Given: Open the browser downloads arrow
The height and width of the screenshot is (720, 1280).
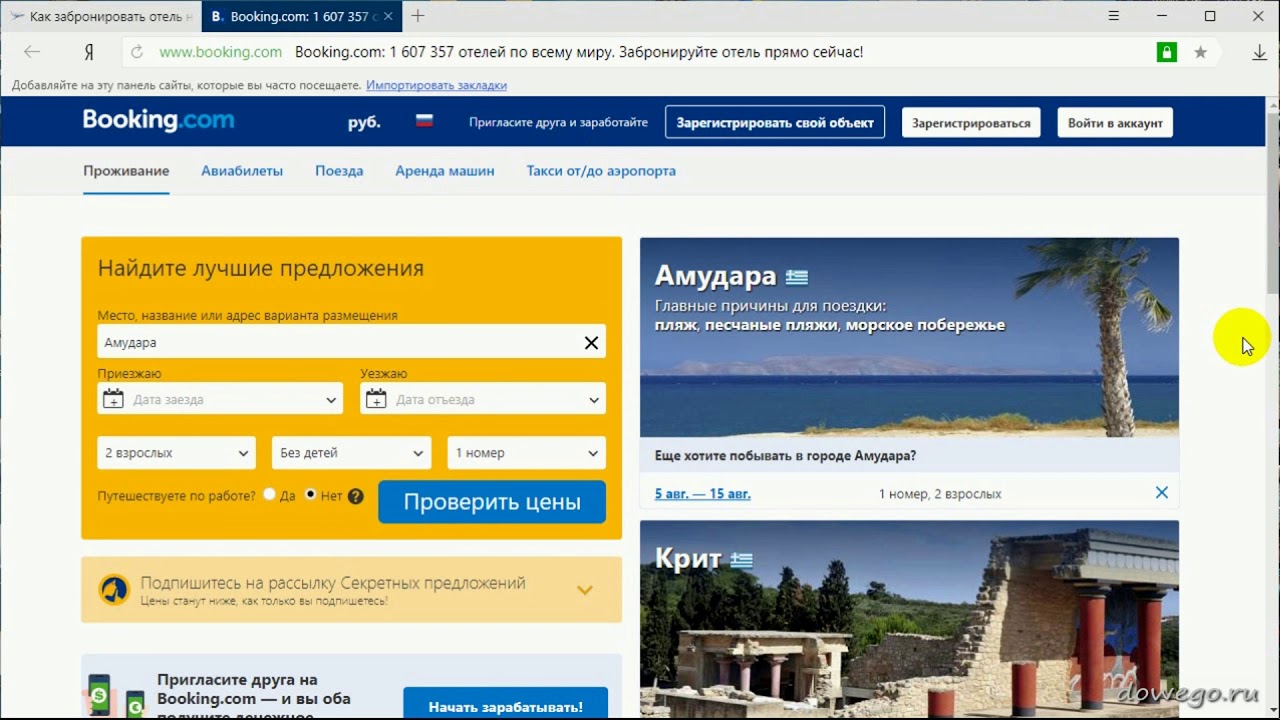Looking at the screenshot, I should [1259, 52].
